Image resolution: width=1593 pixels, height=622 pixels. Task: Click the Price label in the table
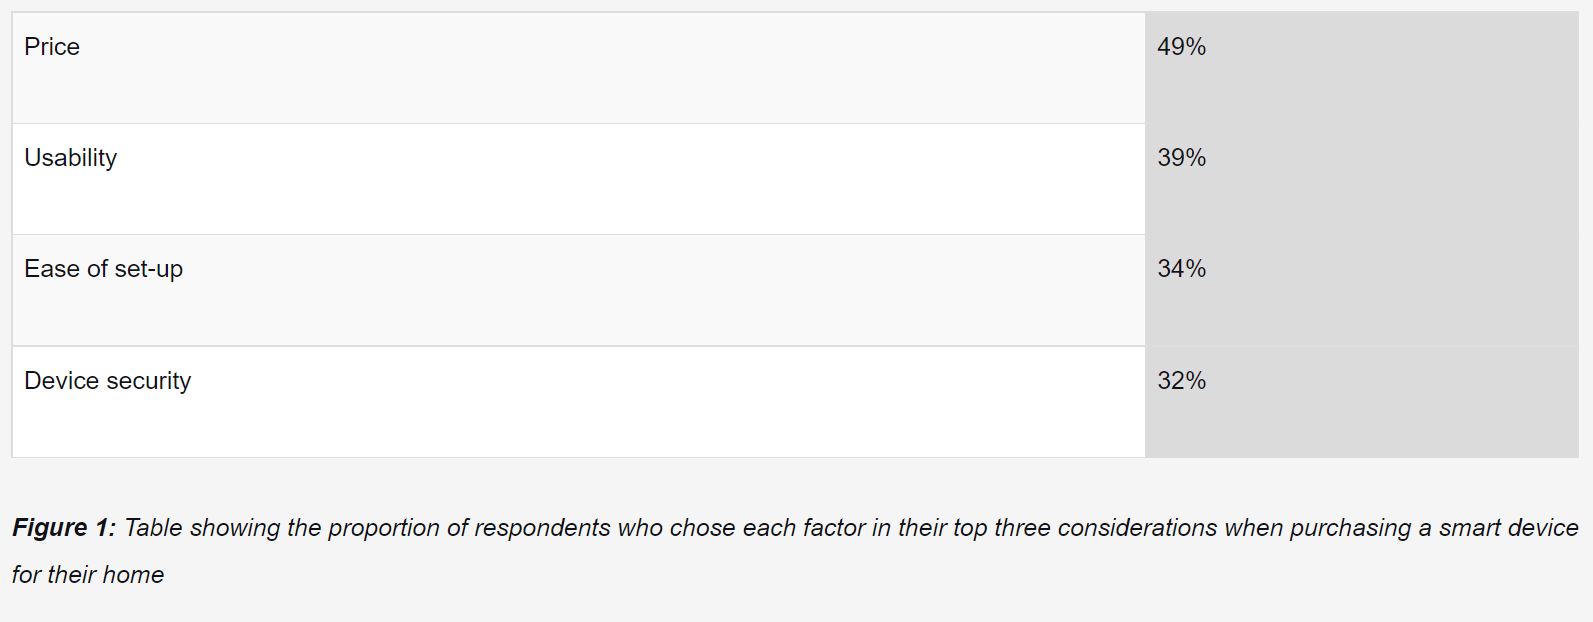click(x=52, y=47)
